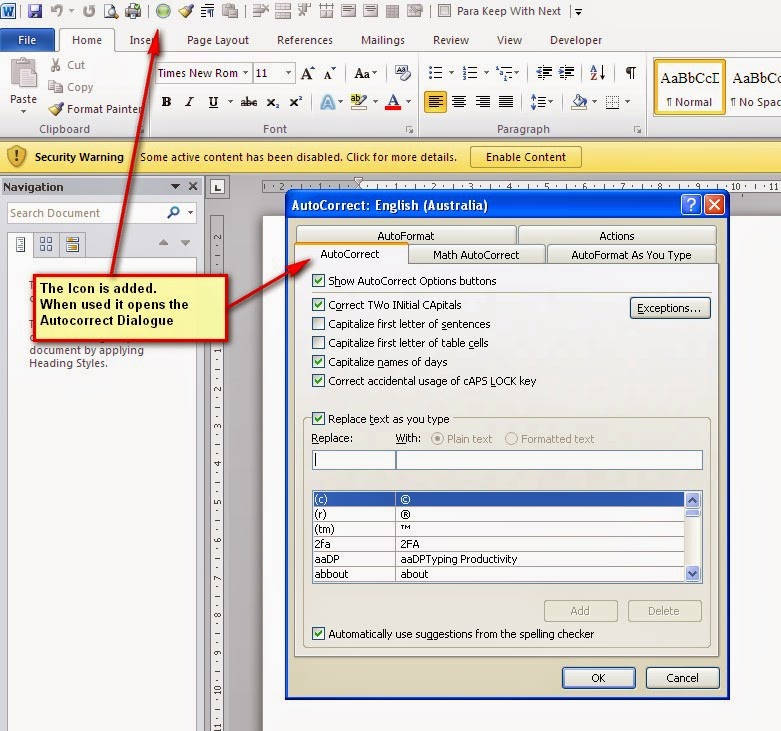Click Enable Content button

coord(525,157)
